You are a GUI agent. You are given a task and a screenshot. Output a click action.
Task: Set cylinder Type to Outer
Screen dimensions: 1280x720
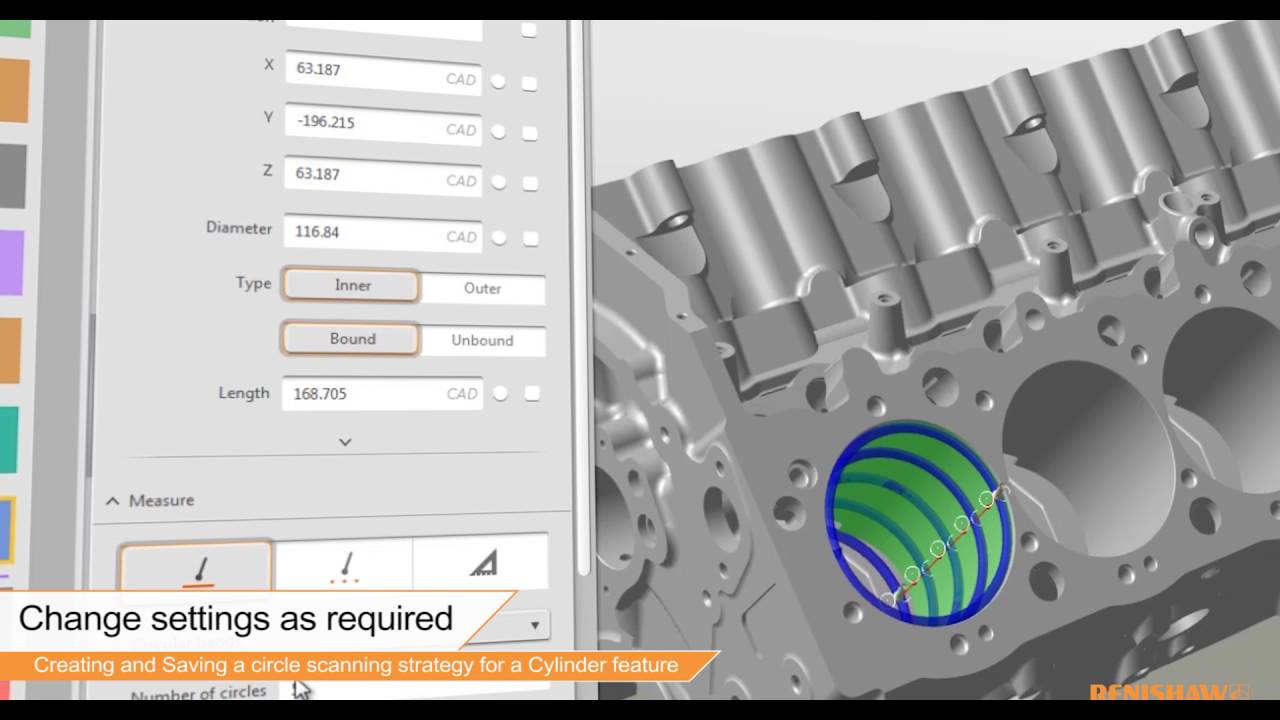482,288
